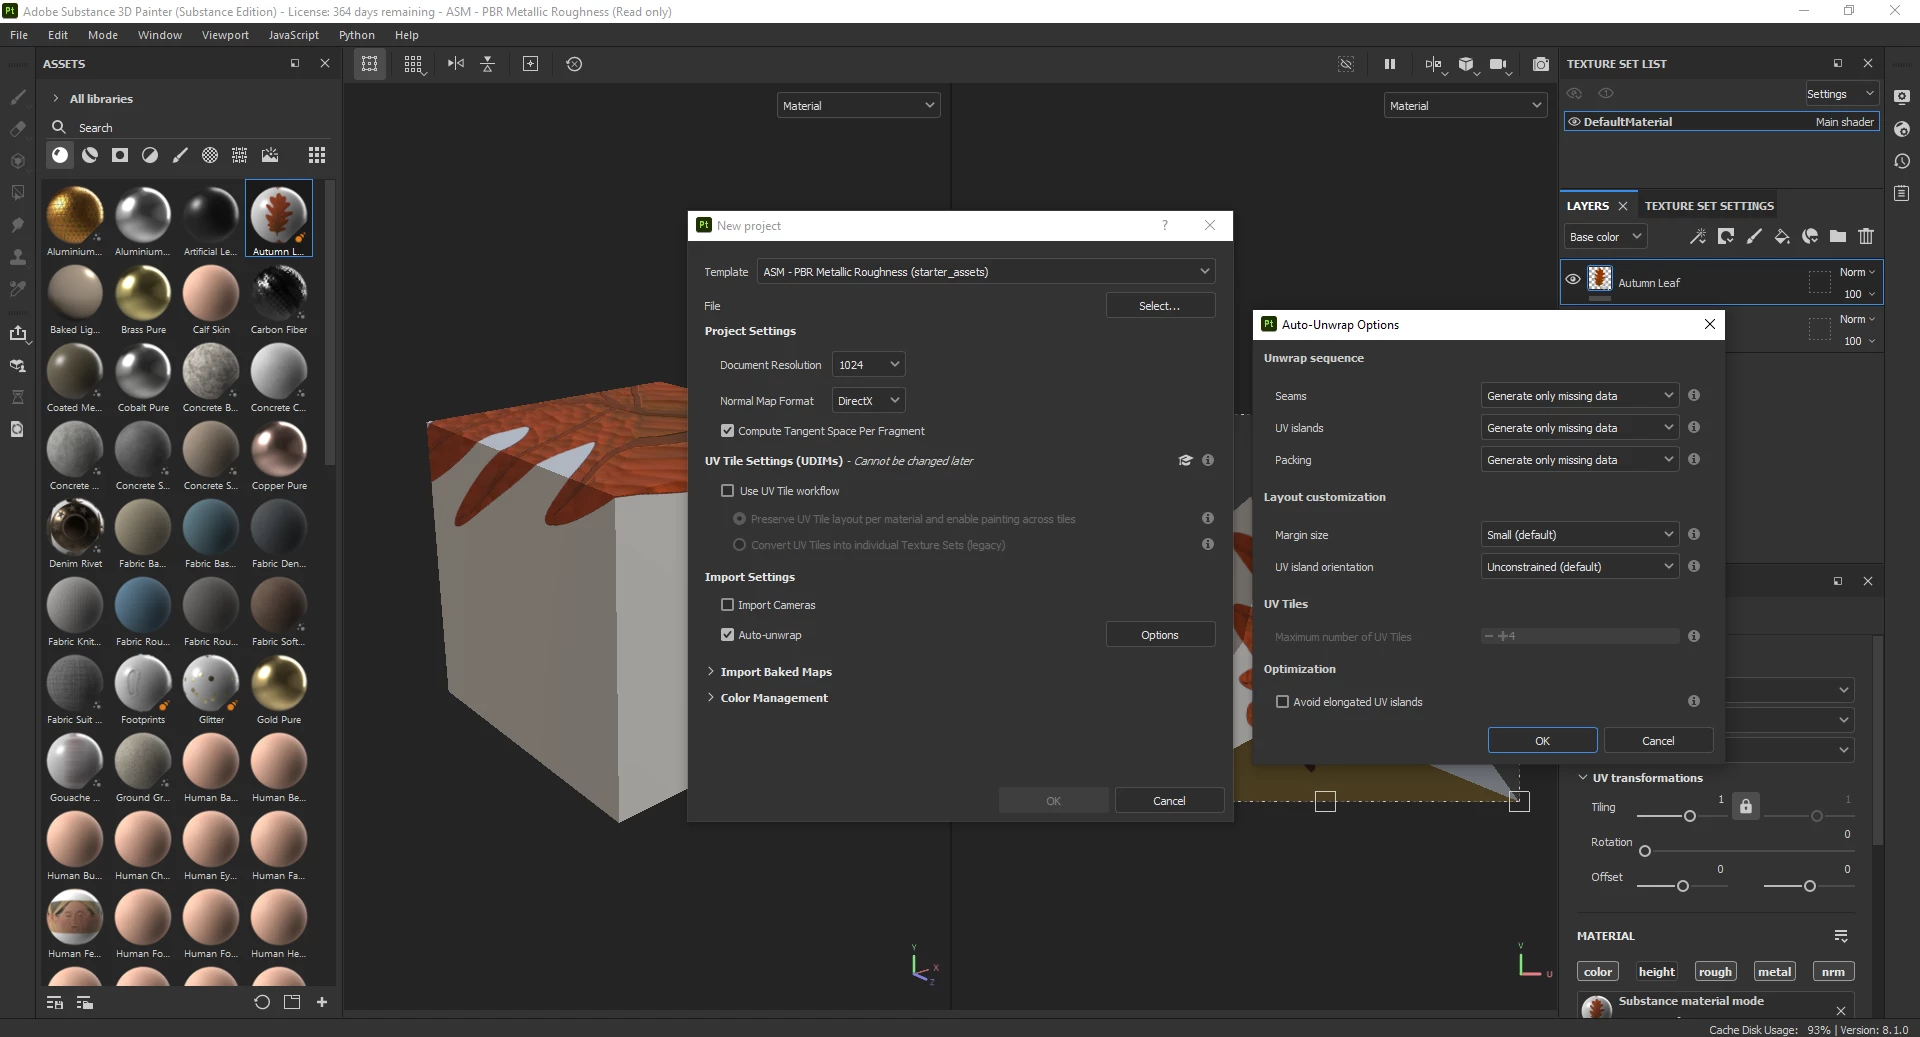Open Document Resolution 1024 dropdown
Screen dimensions: 1920x1037
(869, 365)
